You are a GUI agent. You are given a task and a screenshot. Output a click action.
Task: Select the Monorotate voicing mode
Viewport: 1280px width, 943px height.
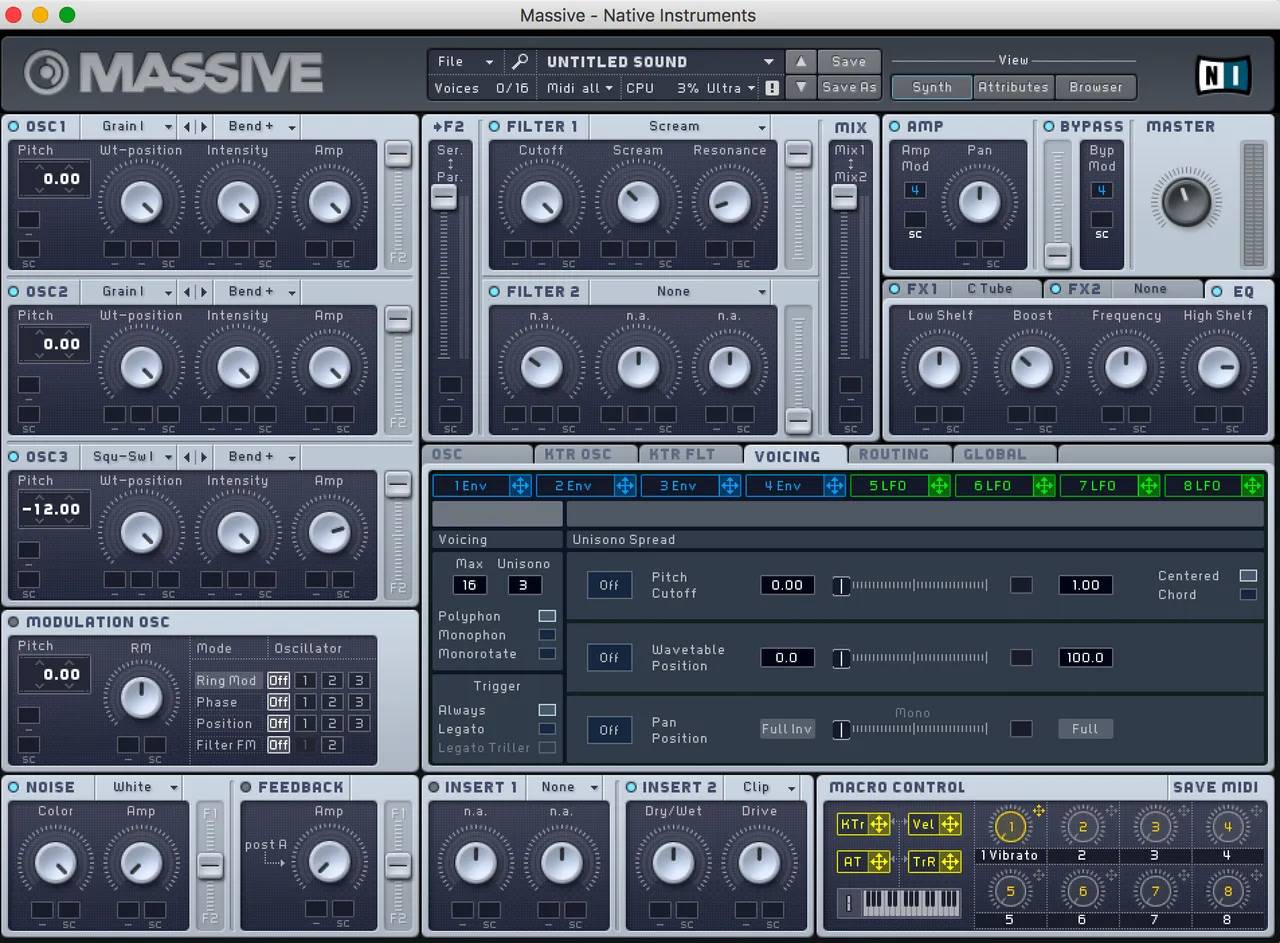(547, 654)
